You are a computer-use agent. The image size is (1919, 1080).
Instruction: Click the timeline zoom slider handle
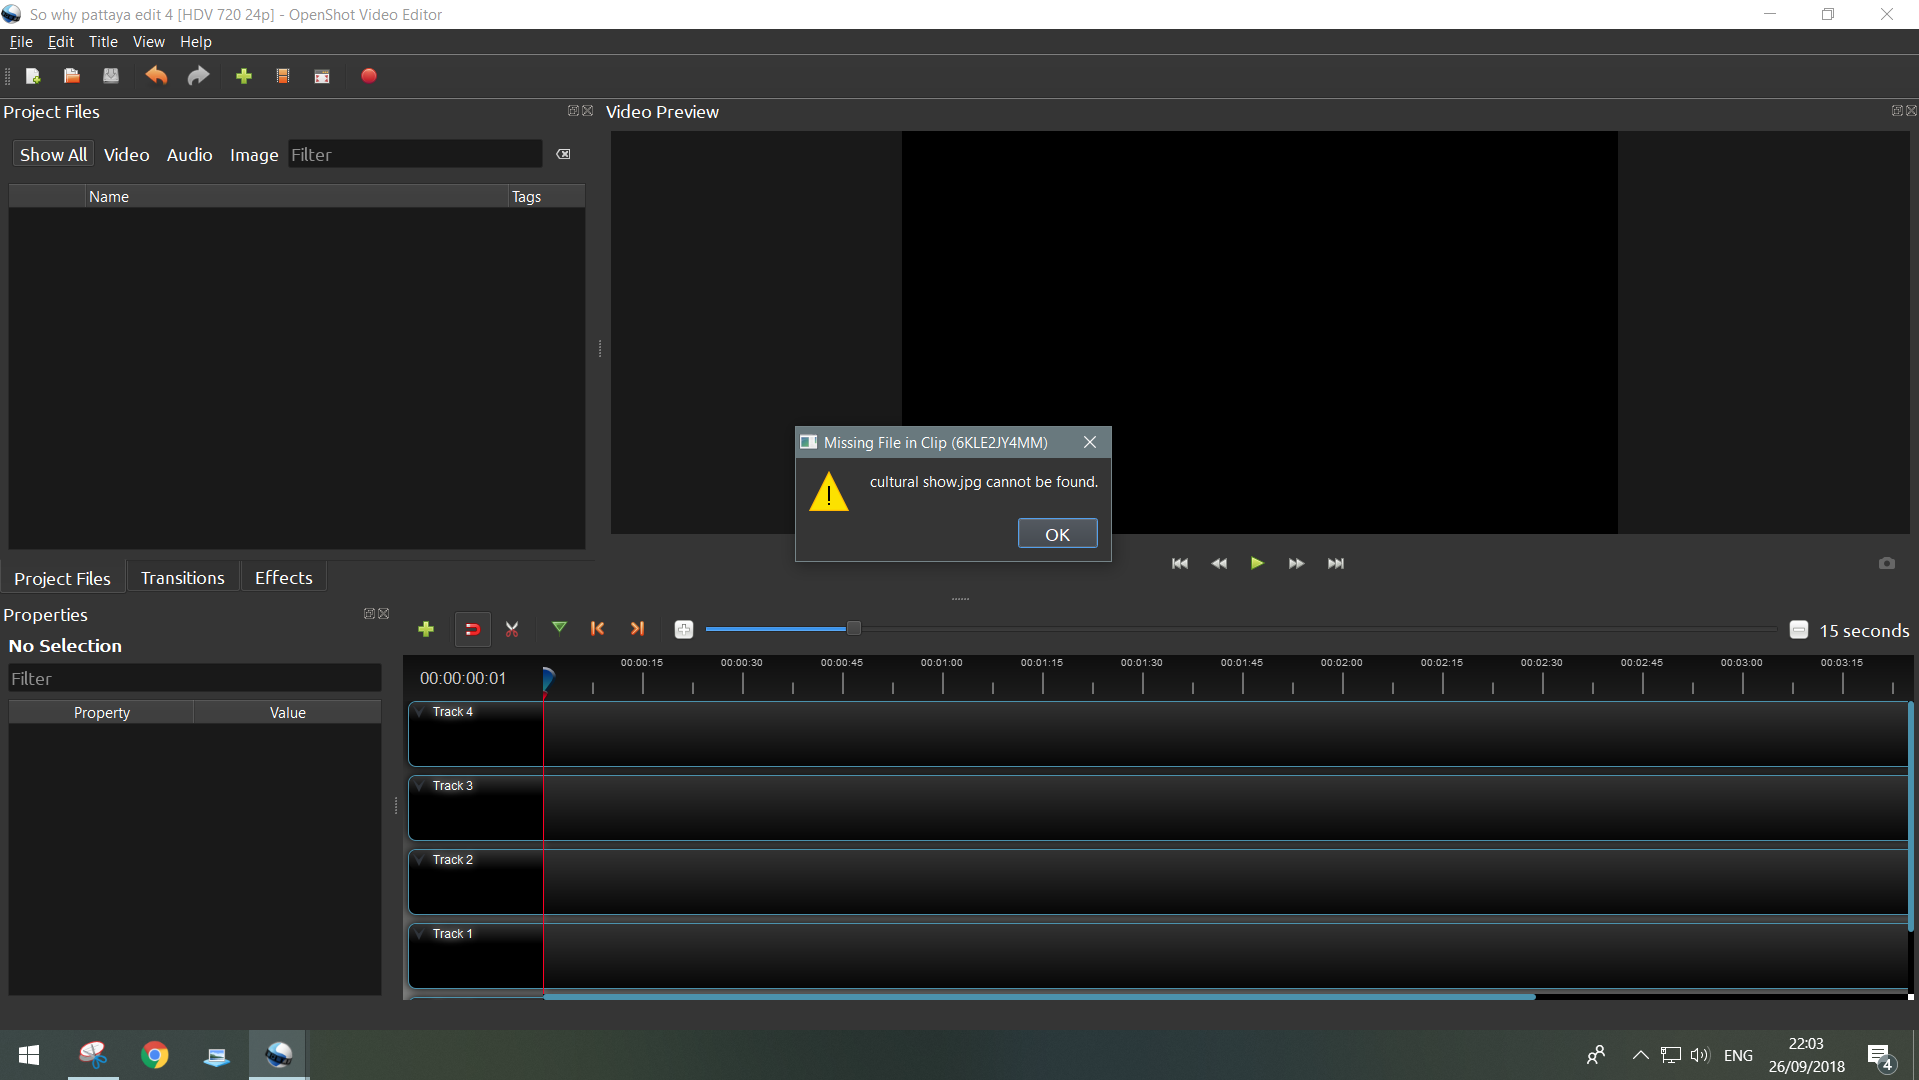coord(853,628)
